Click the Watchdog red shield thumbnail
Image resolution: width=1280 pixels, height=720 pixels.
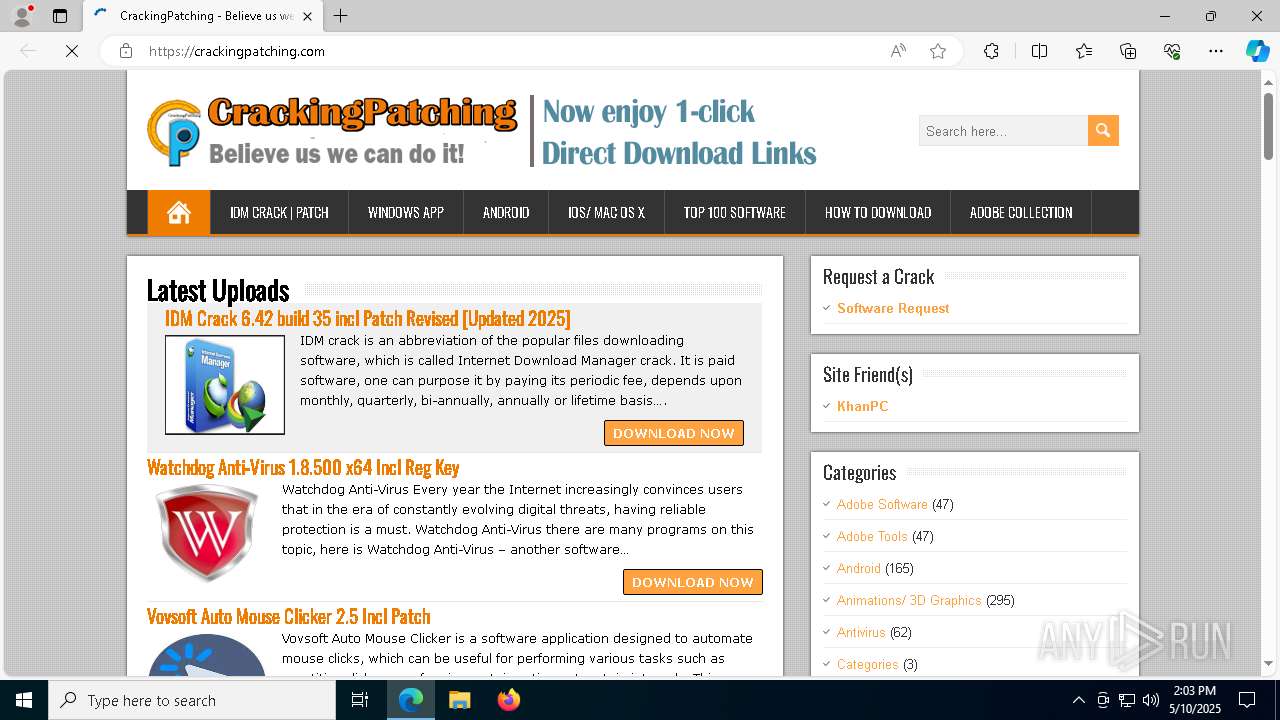207,532
